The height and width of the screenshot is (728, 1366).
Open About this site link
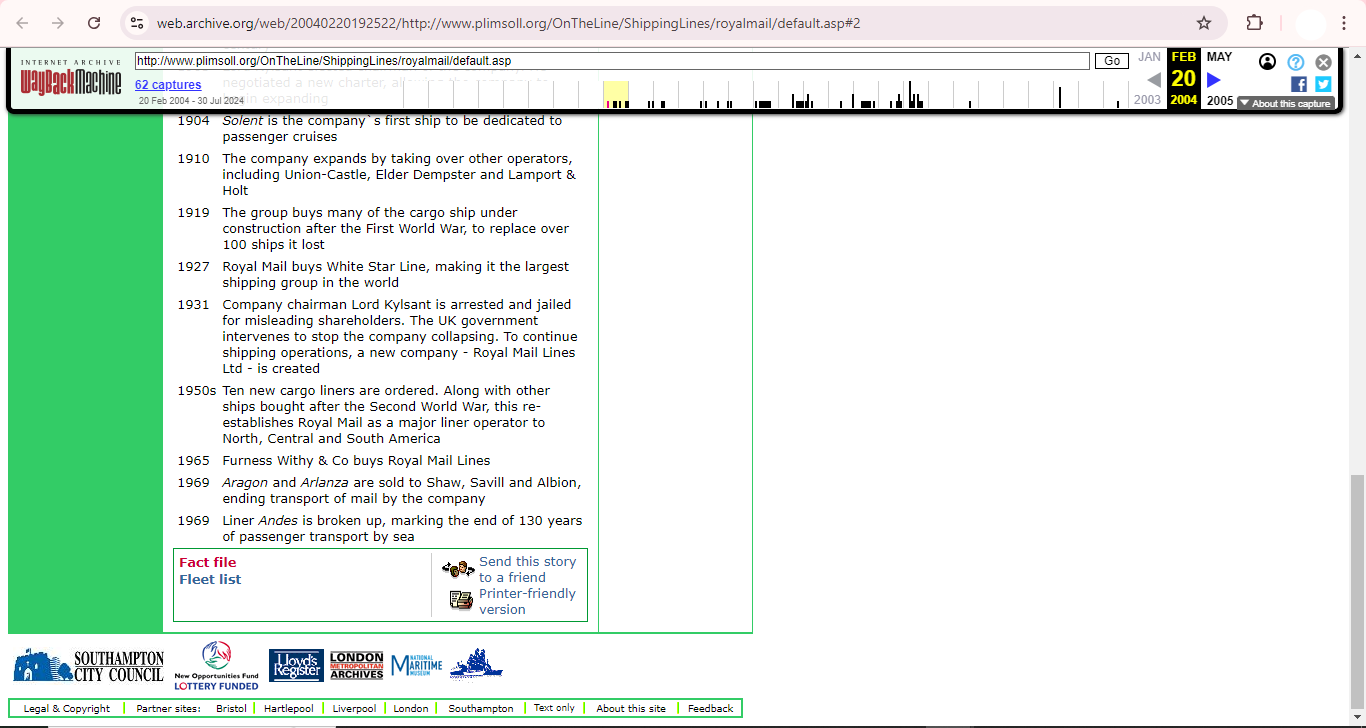point(631,709)
